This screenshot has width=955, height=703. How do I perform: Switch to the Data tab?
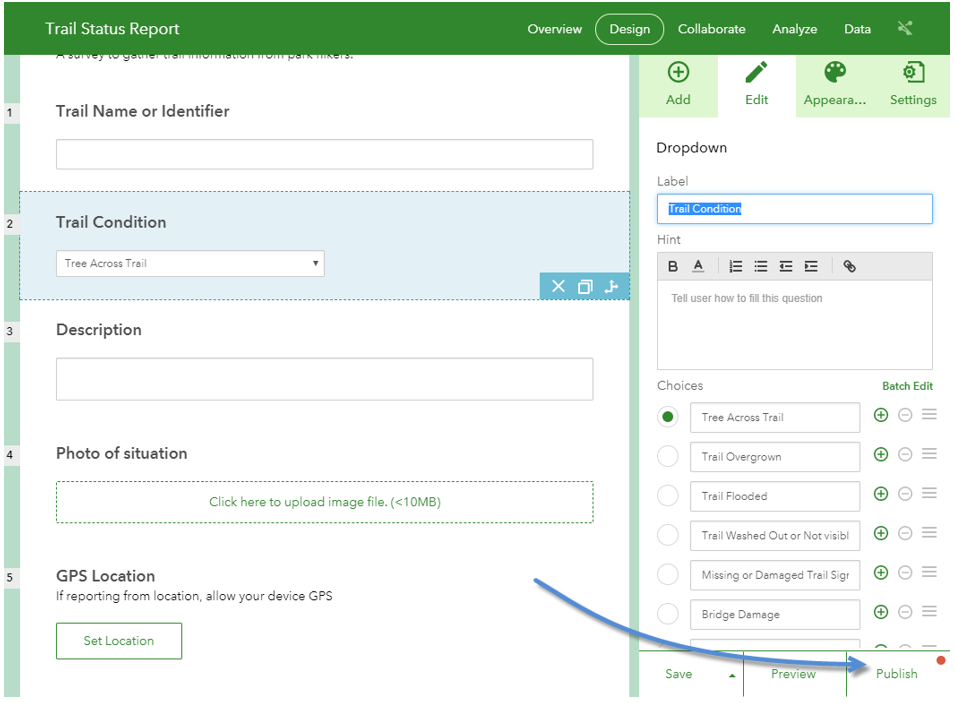[857, 29]
